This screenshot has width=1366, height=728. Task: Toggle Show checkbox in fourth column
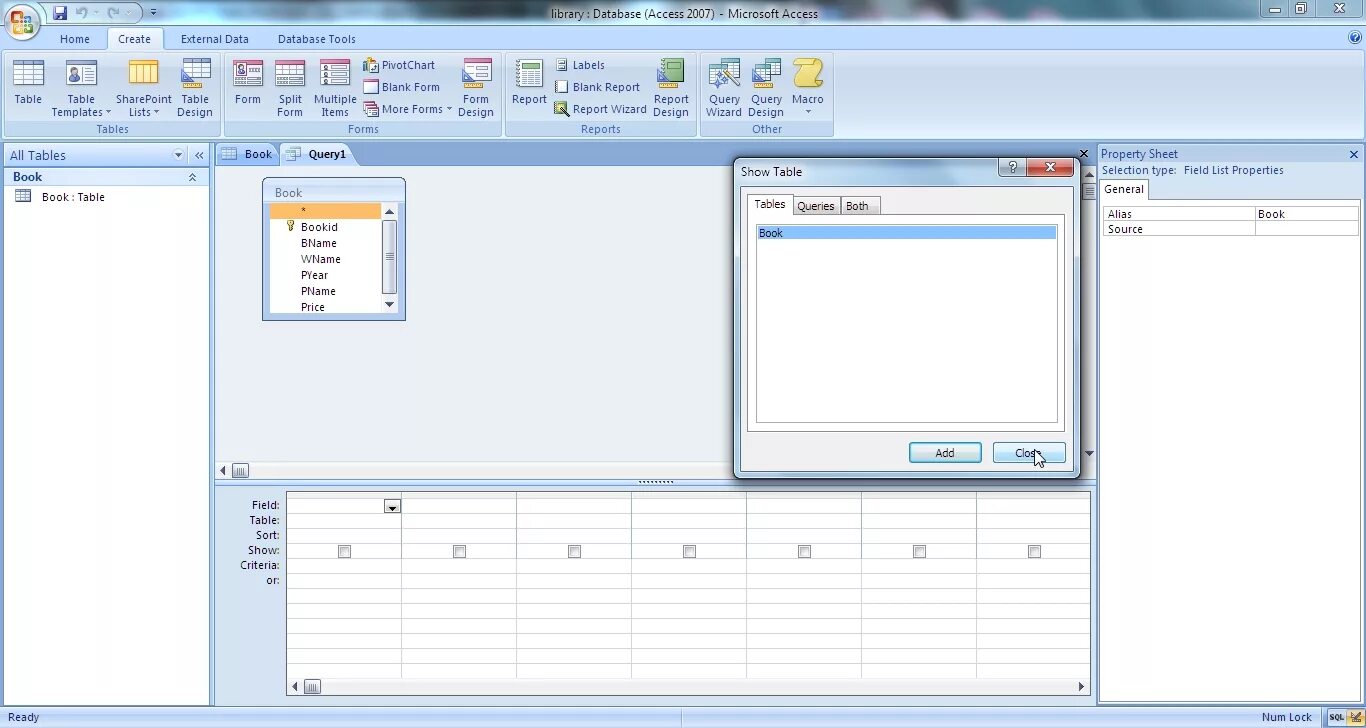pyautogui.click(x=689, y=551)
